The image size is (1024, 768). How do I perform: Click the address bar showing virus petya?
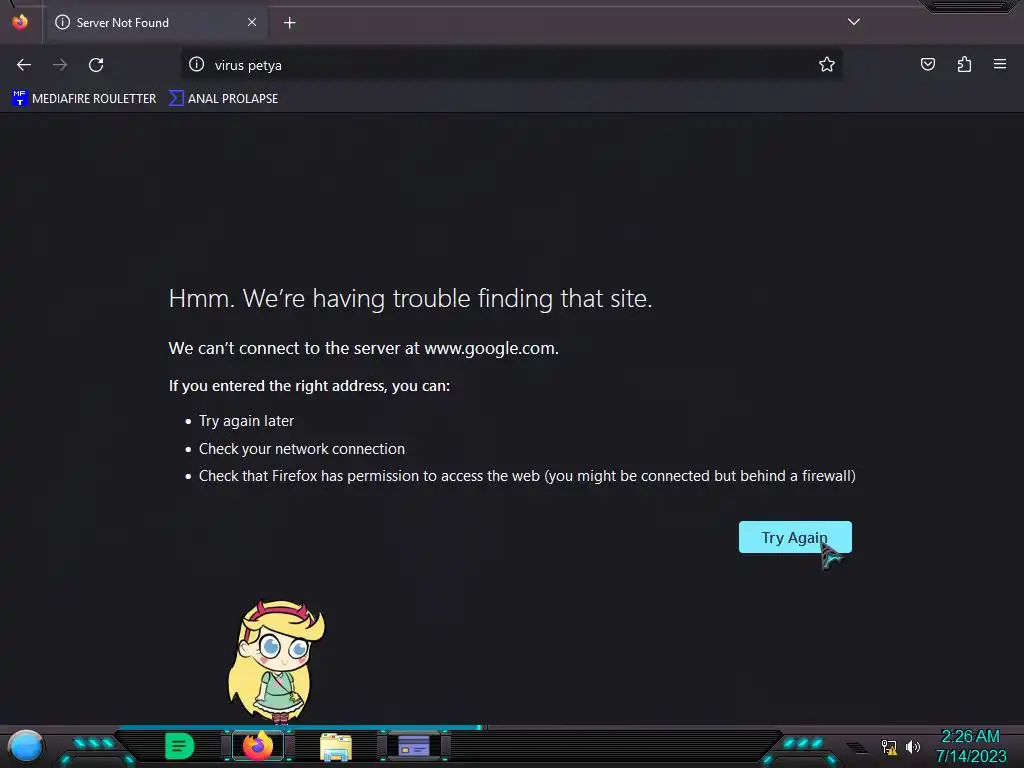[x=509, y=65]
